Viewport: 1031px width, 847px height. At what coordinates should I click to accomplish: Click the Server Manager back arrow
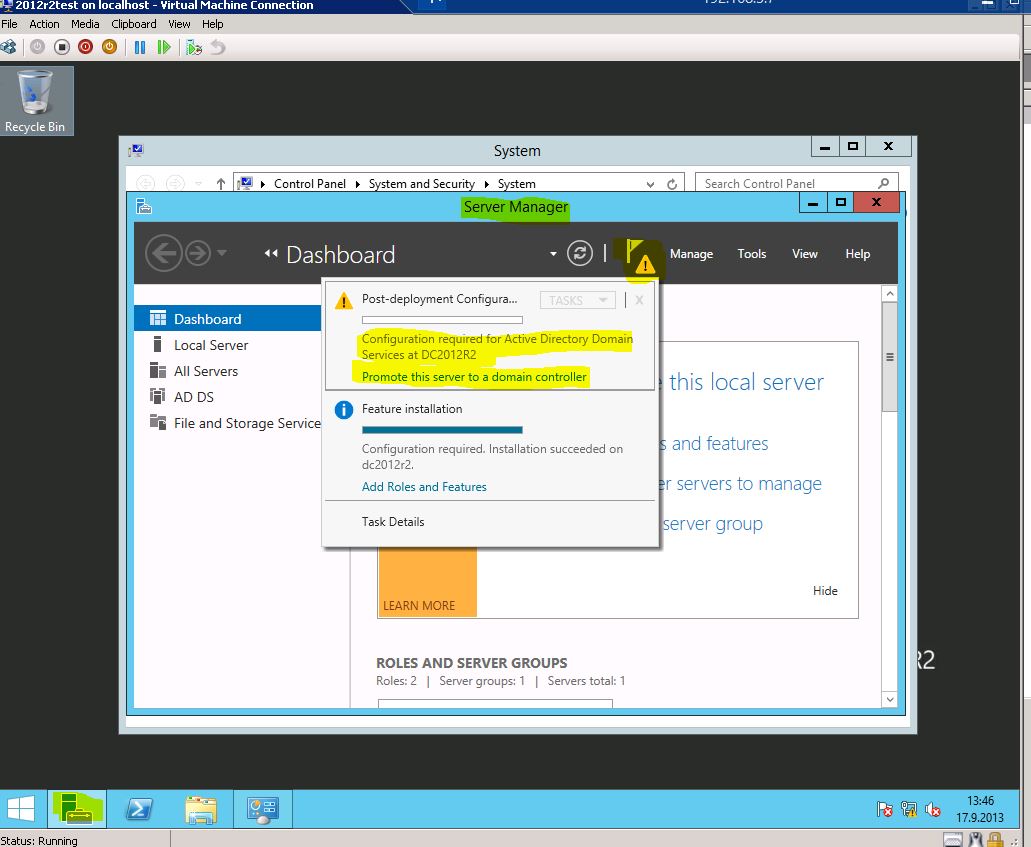click(x=163, y=253)
